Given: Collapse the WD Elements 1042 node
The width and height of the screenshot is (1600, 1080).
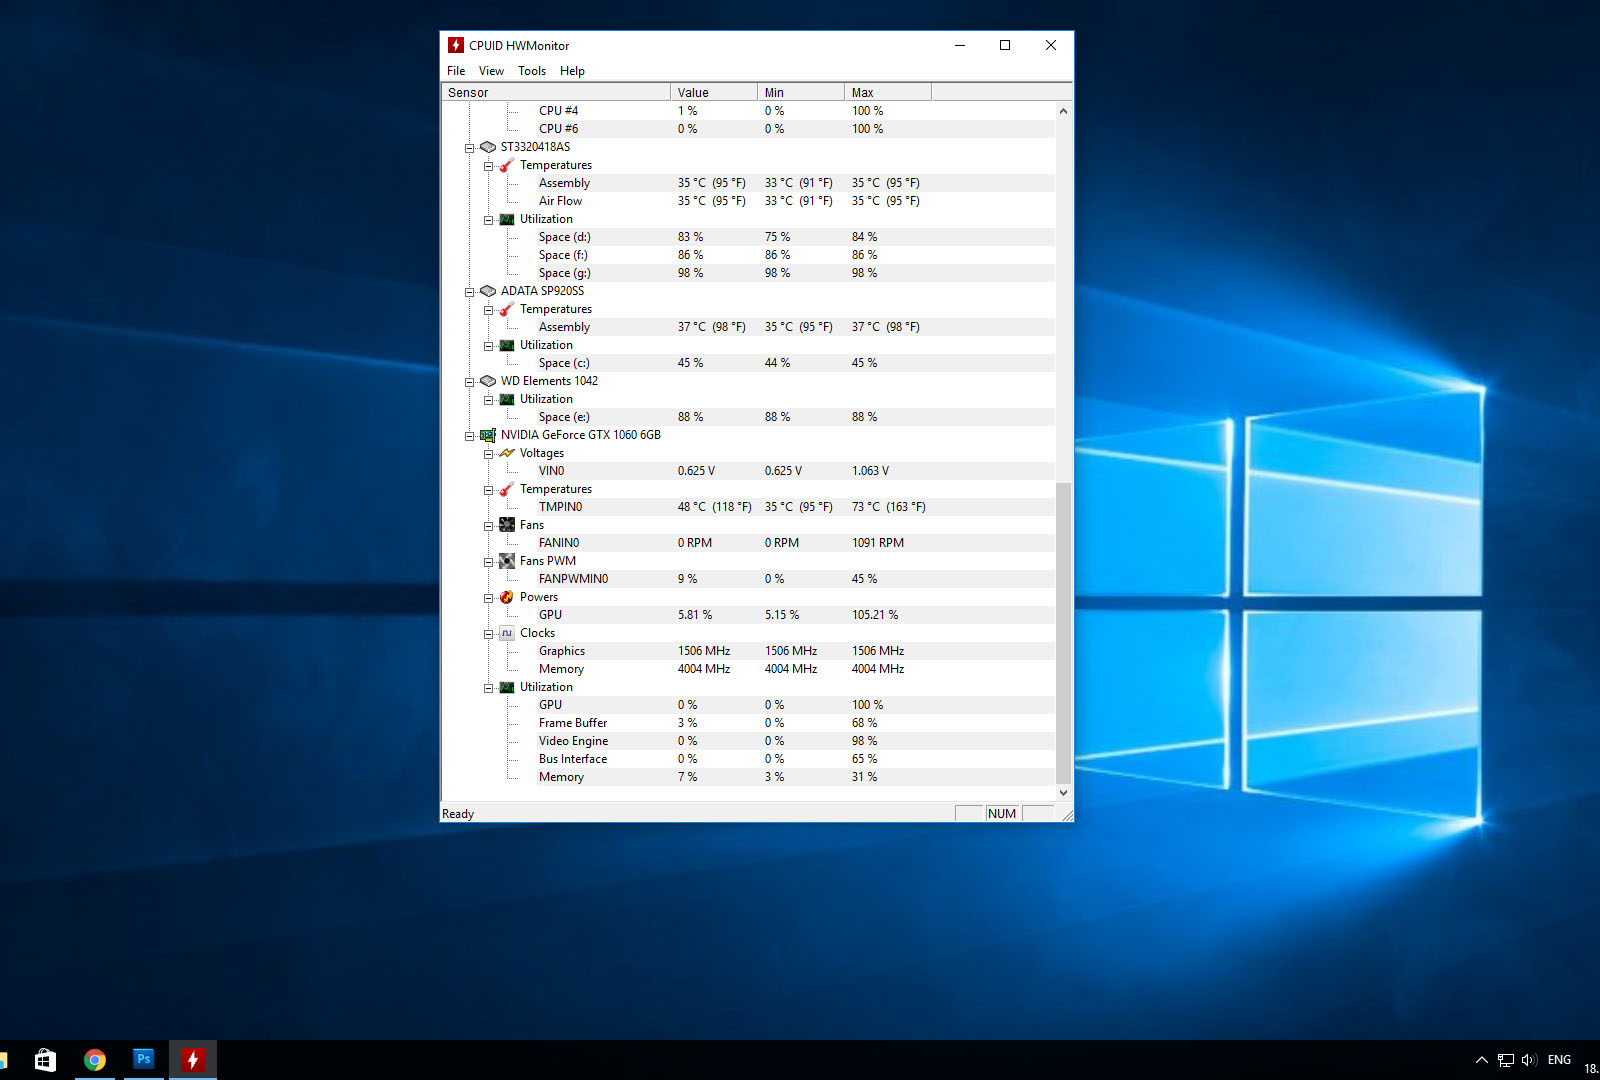Looking at the screenshot, I should point(469,382).
